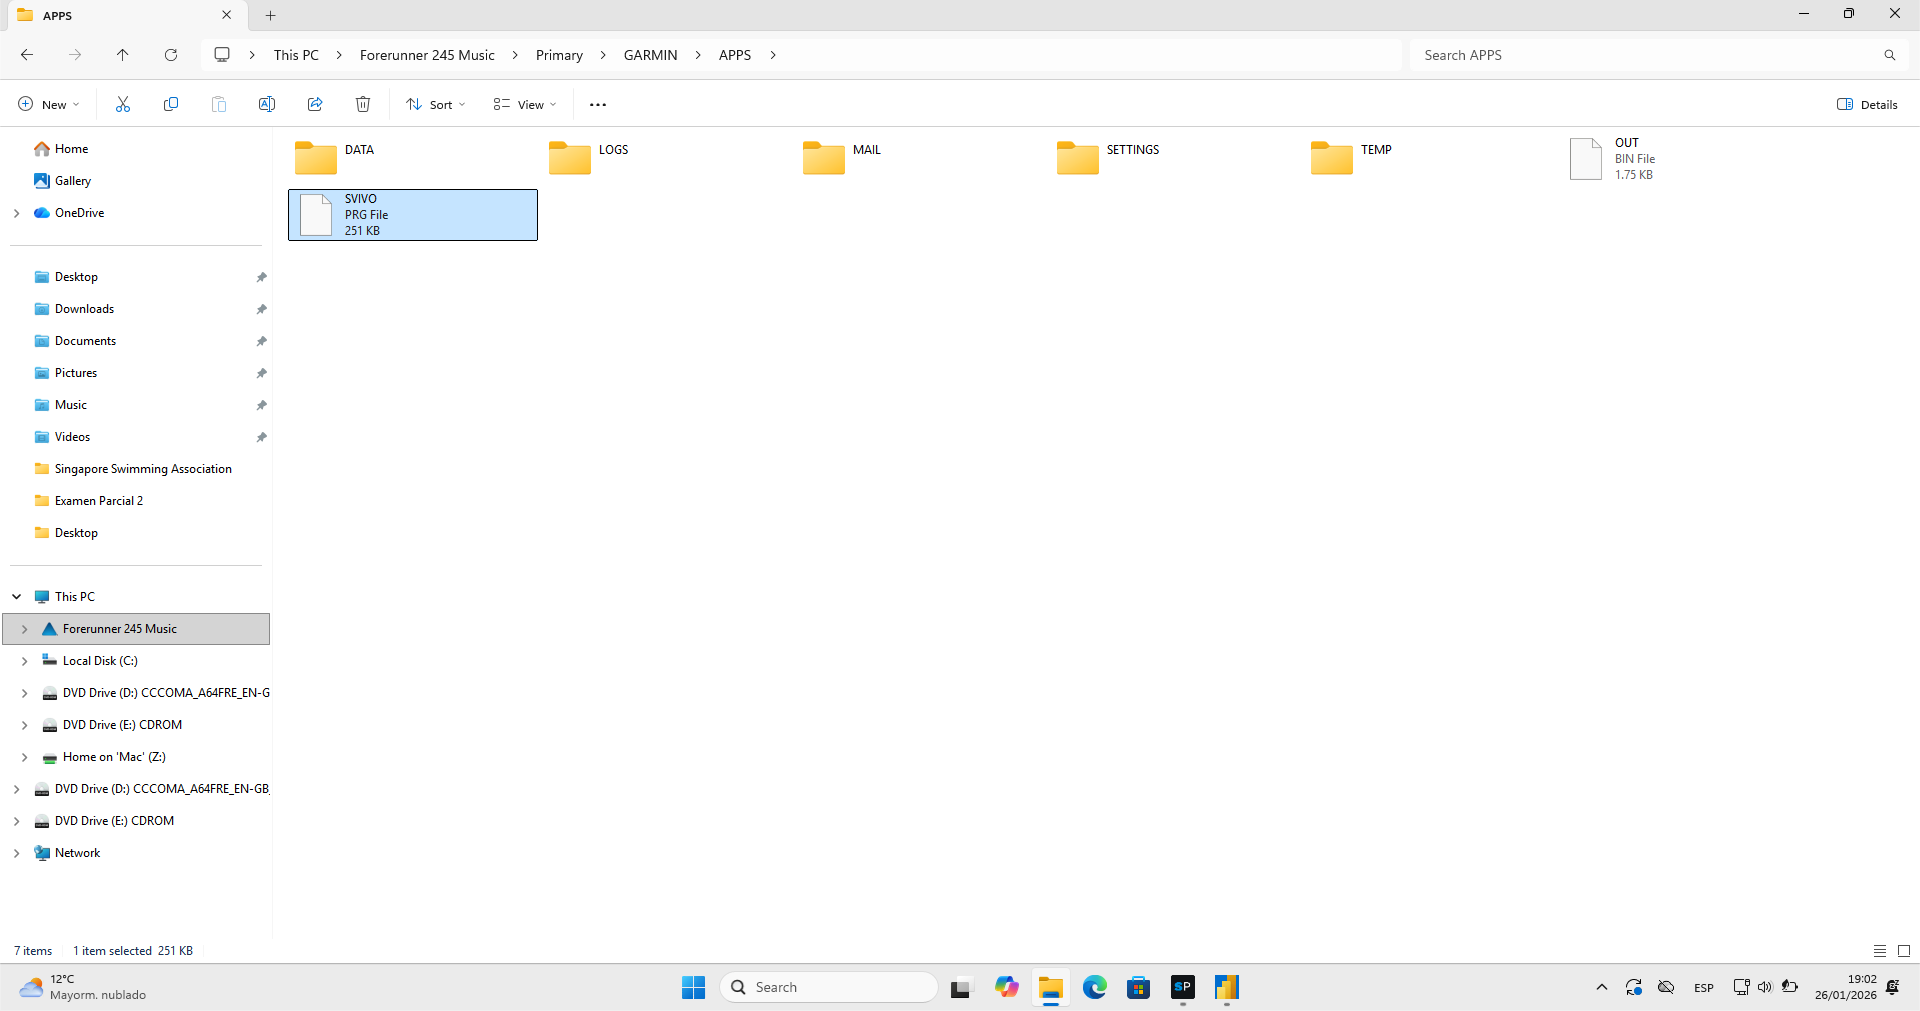Image resolution: width=1920 pixels, height=1011 pixels.
Task: Open Microsoft Store from taskbar
Action: 1139,987
